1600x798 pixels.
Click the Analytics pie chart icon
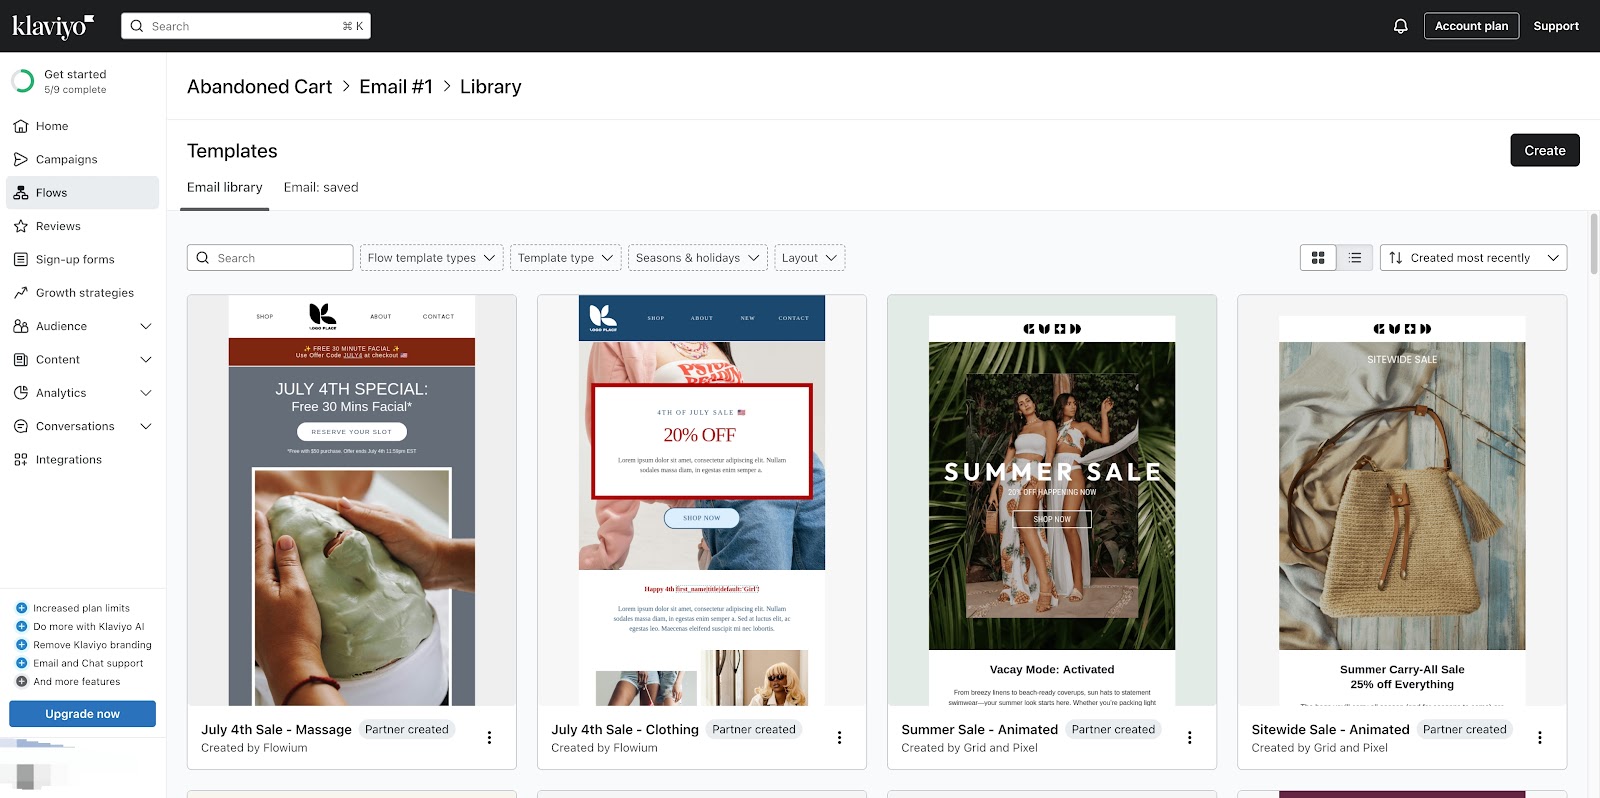coord(21,393)
